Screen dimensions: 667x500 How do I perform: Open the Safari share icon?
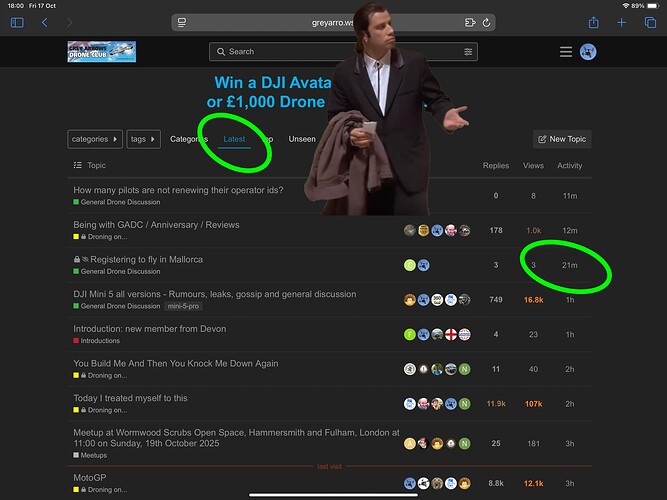(x=593, y=23)
